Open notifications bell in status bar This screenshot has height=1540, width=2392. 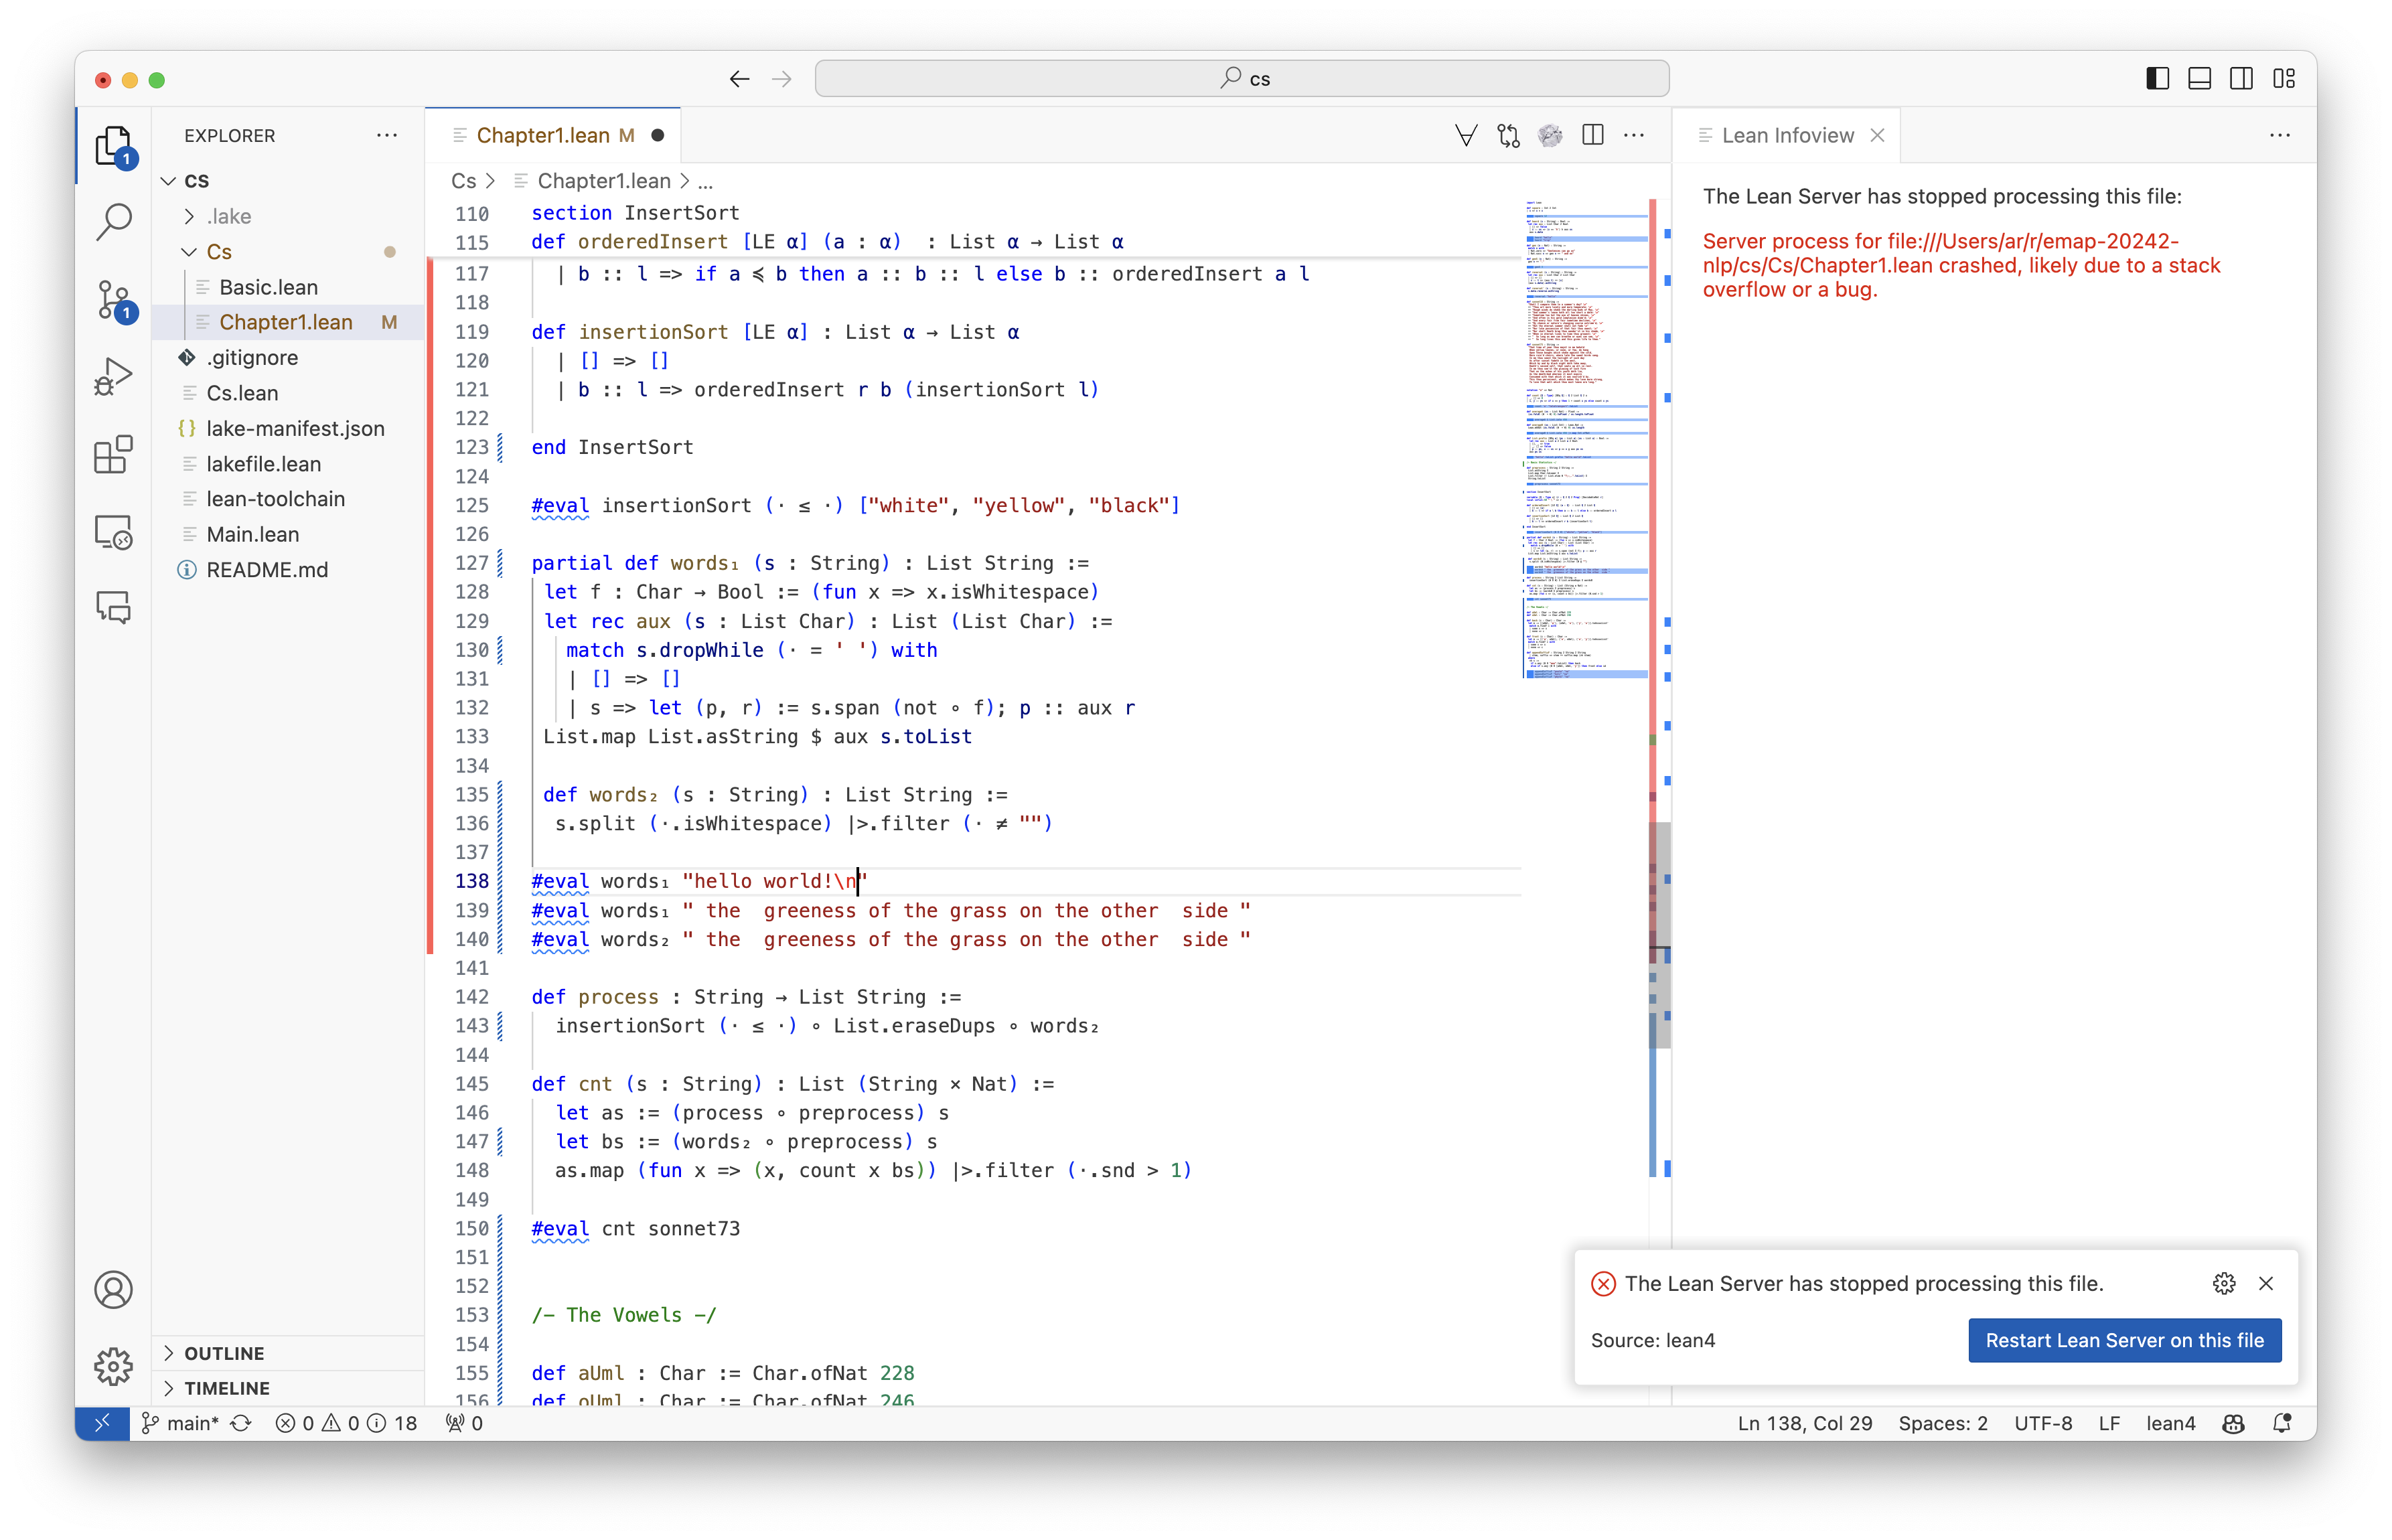click(x=2282, y=1423)
